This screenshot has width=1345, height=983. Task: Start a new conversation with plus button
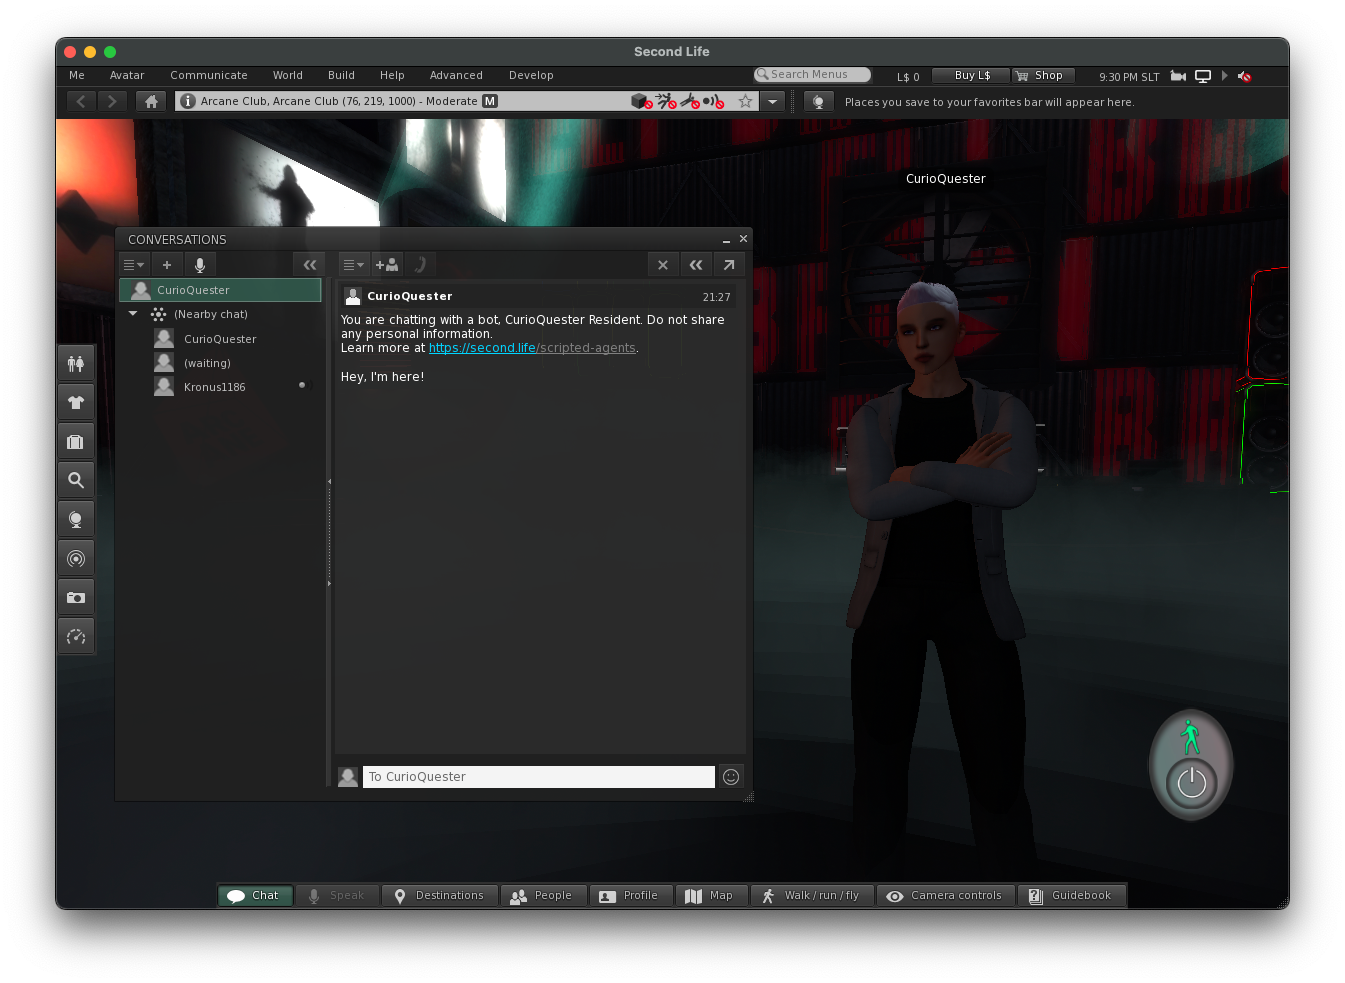[x=167, y=265]
